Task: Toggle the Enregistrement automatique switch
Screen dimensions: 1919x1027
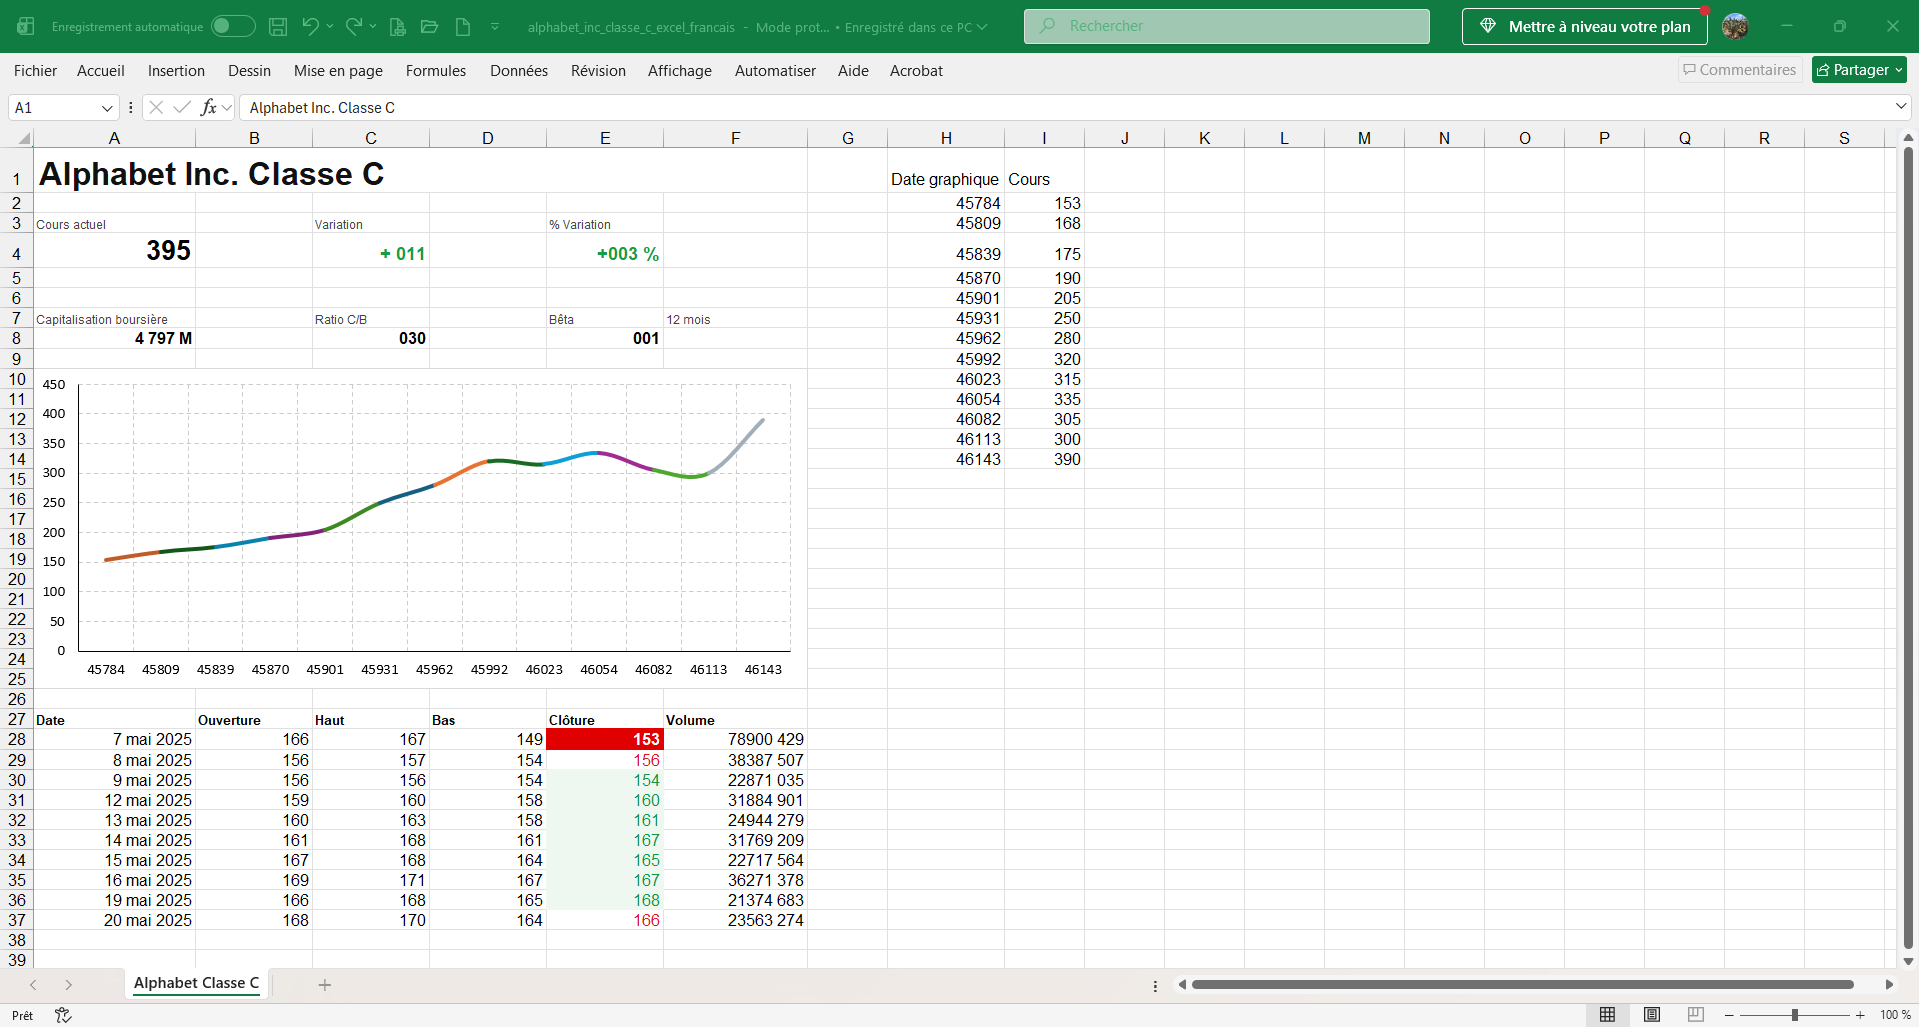Action: coord(233,26)
